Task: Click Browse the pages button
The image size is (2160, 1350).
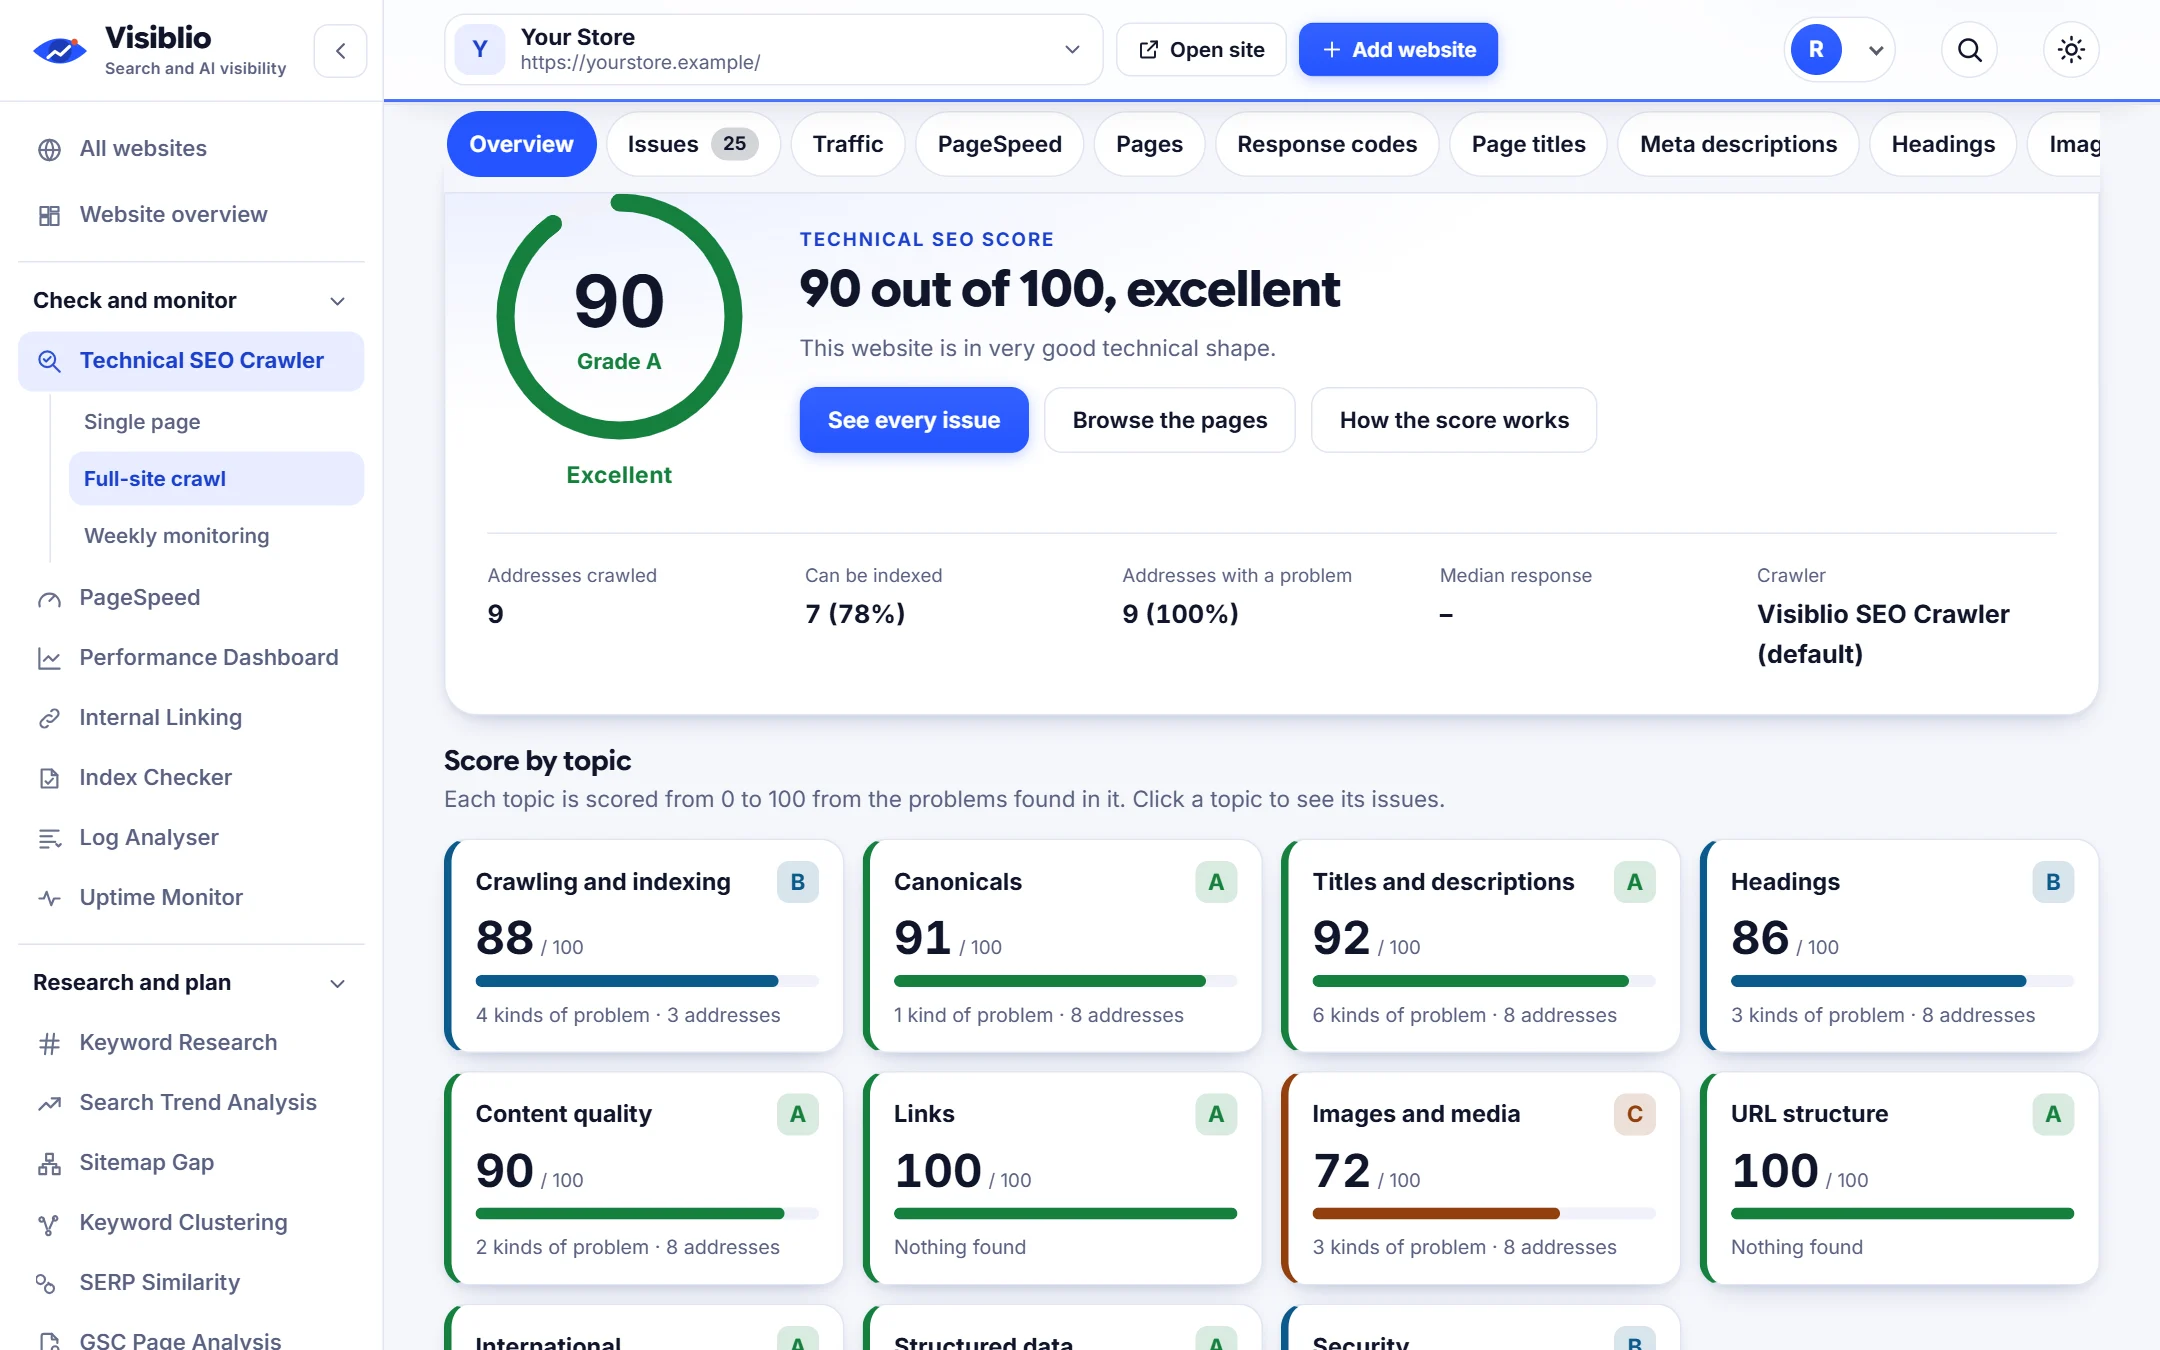Action: (1170, 420)
